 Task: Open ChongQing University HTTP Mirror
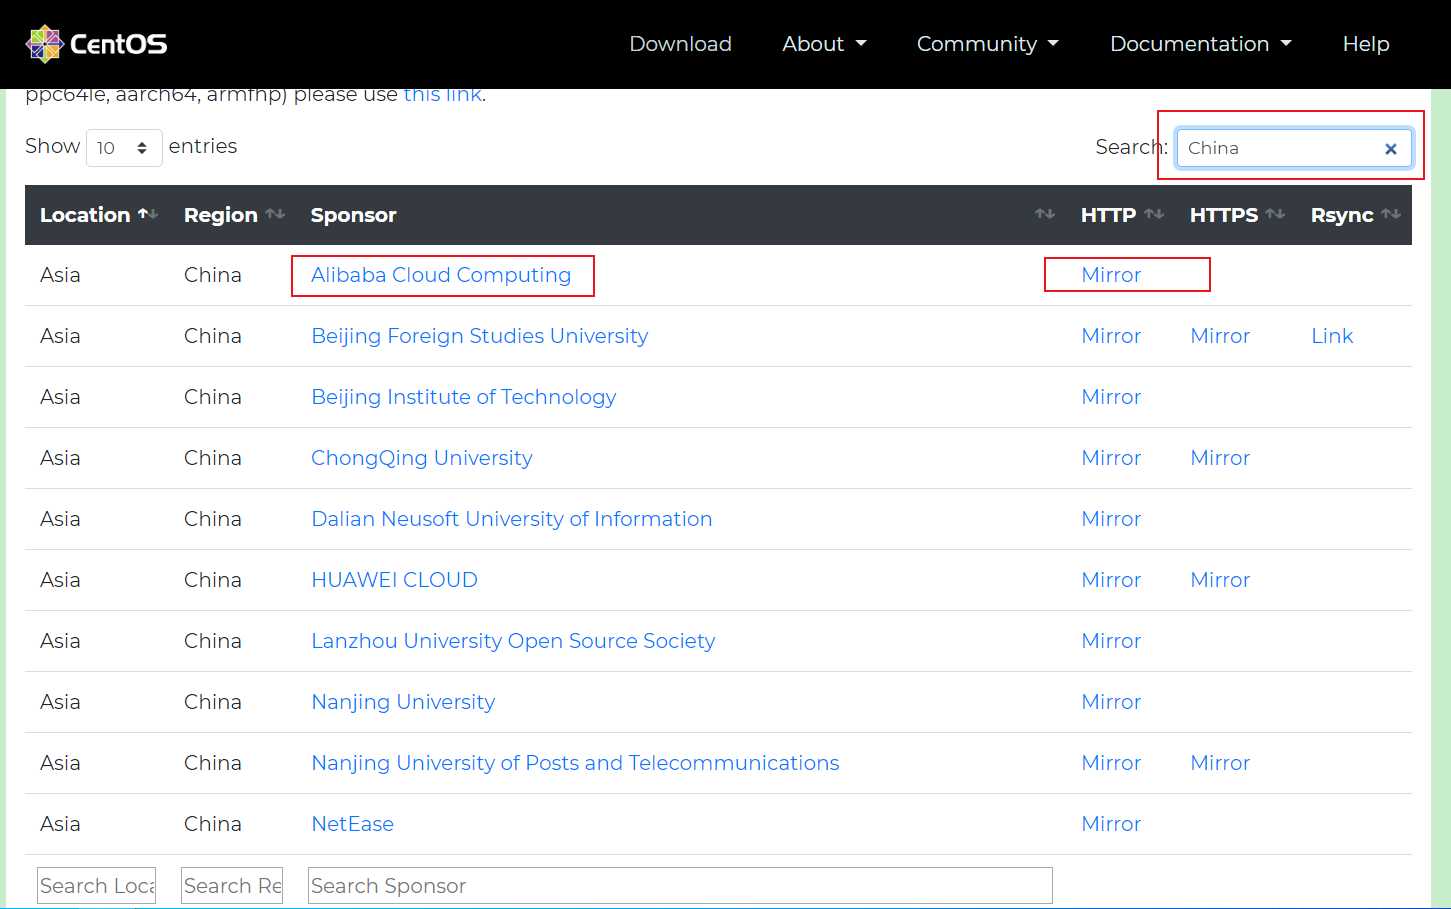click(1111, 458)
